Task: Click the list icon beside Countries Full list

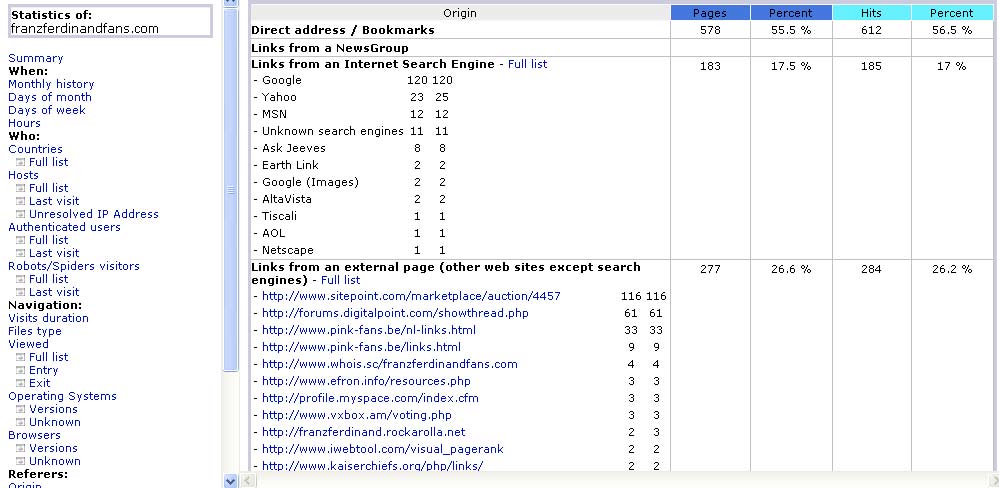Action: (x=20, y=162)
